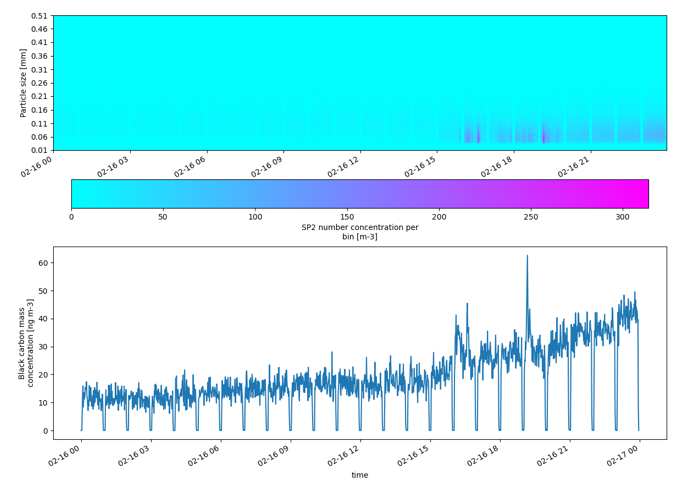Click the colorbar's 50 tick label
The height and width of the screenshot is (495, 690).
[x=163, y=217]
